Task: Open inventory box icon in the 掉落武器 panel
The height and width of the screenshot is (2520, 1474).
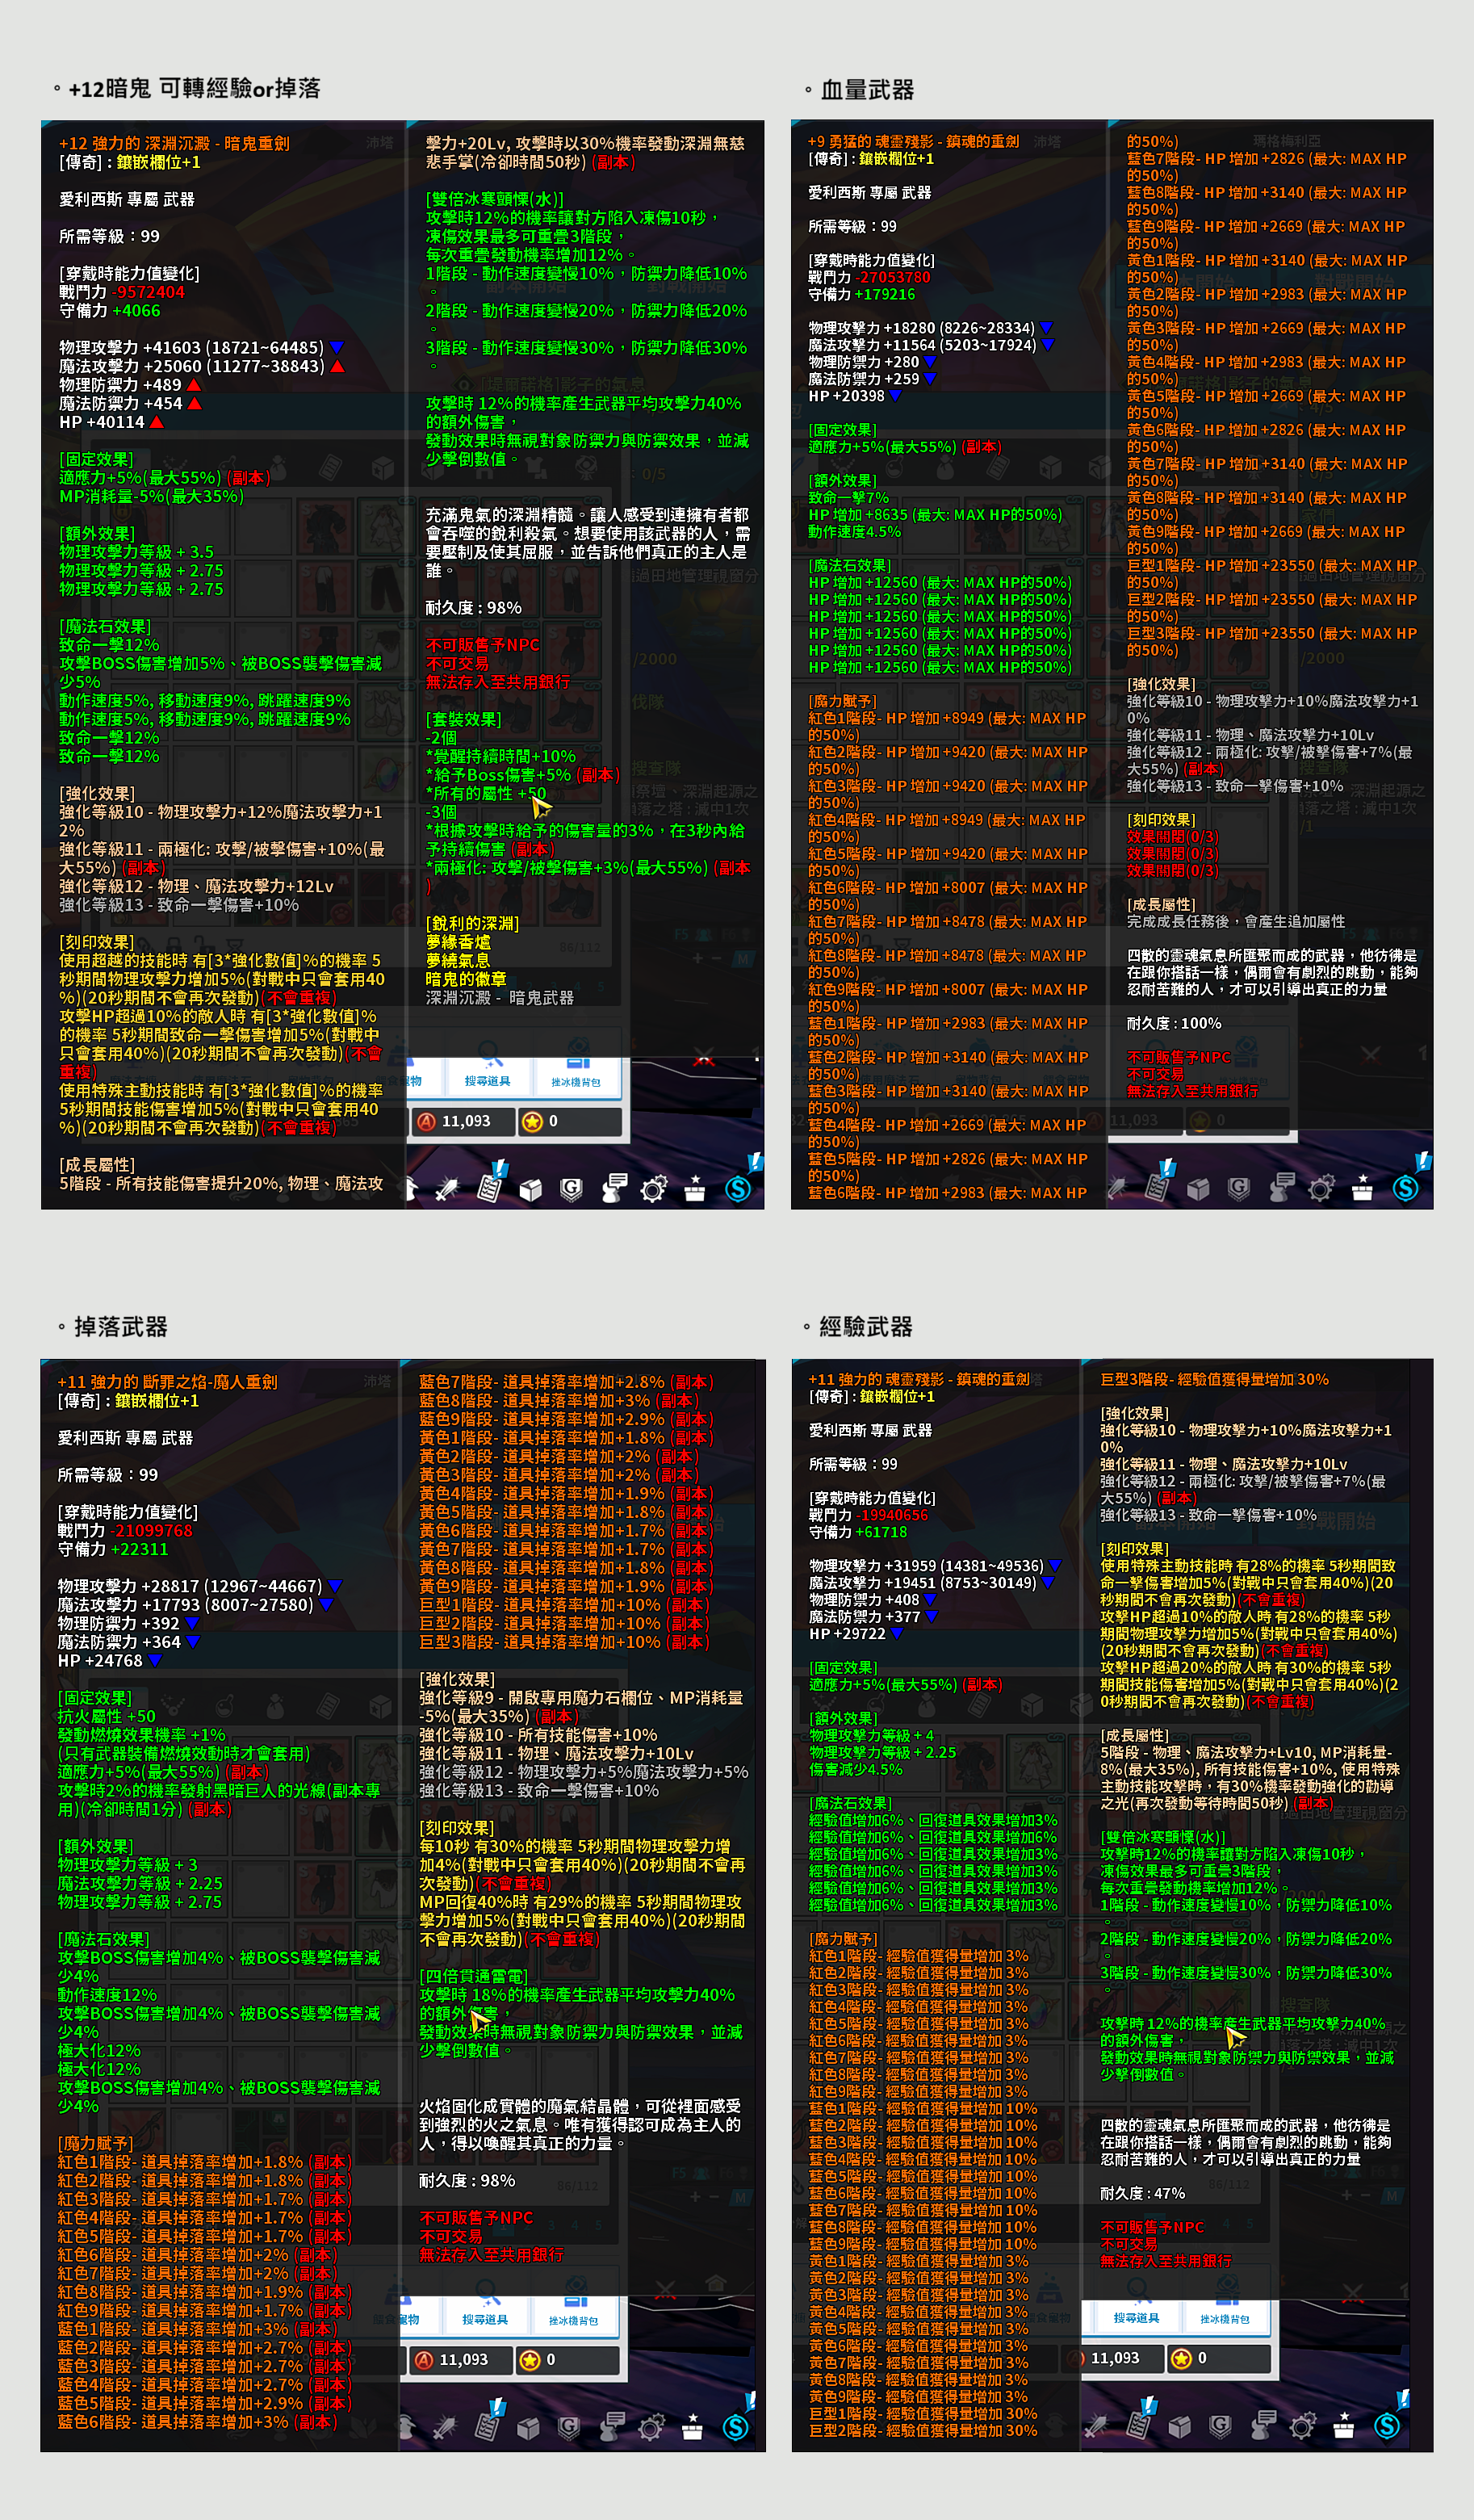Action: (x=528, y=2427)
